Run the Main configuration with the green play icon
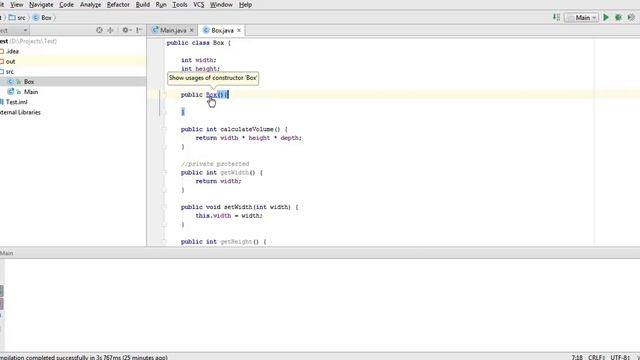Viewport: 640px width, 360px height. coord(606,18)
